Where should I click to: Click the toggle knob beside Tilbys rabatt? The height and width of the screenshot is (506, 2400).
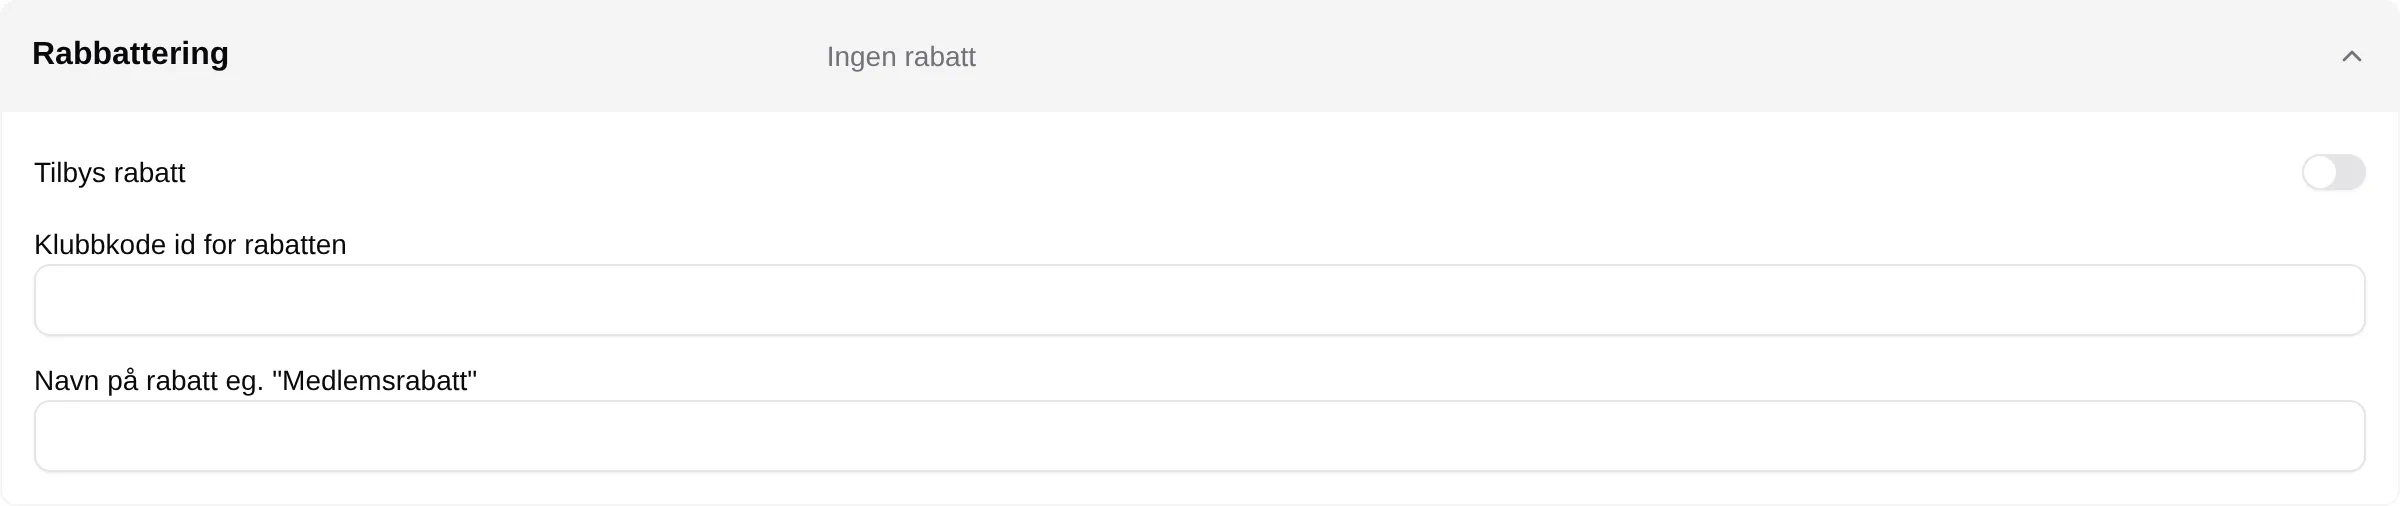[2320, 172]
